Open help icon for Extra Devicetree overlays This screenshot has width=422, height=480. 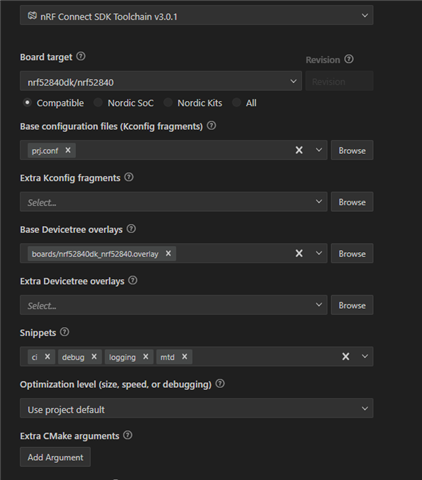(x=133, y=281)
